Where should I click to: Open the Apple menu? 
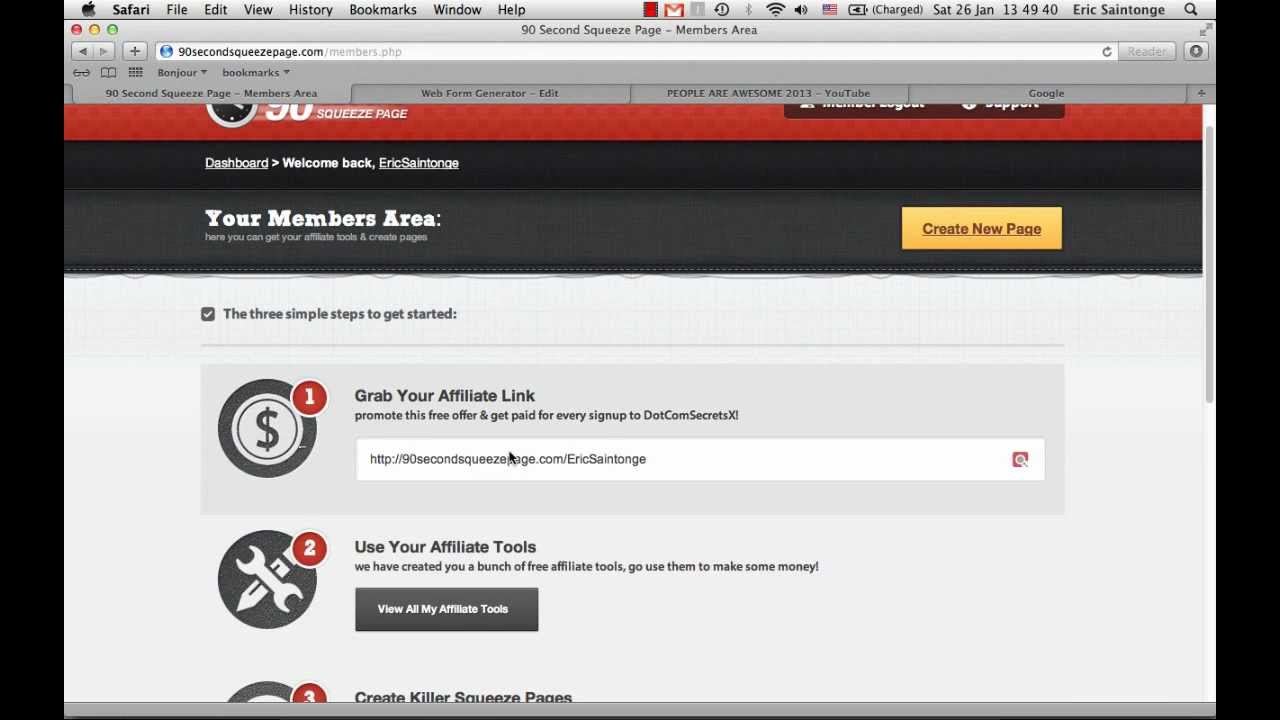coord(88,9)
